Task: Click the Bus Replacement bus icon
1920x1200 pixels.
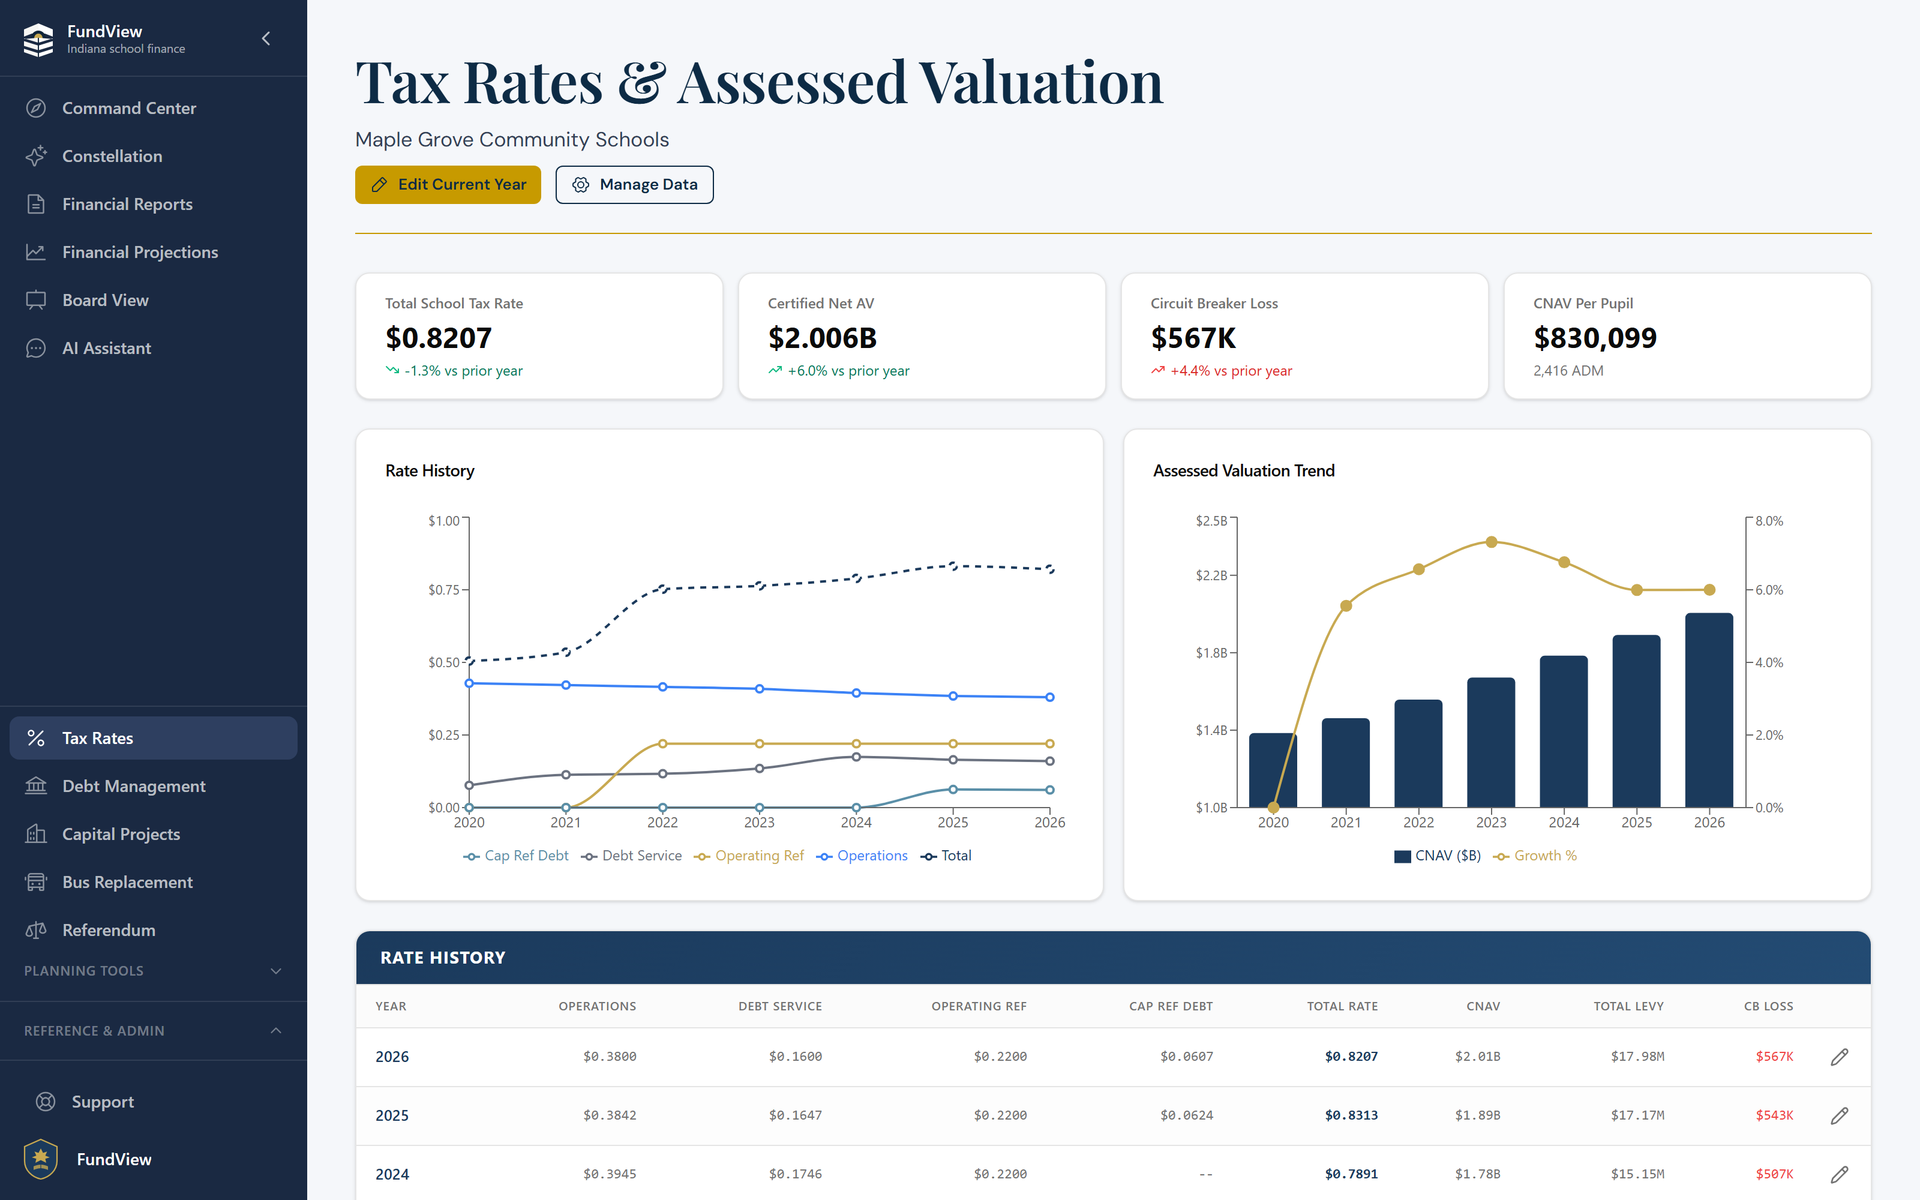Action: coord(36,882)
